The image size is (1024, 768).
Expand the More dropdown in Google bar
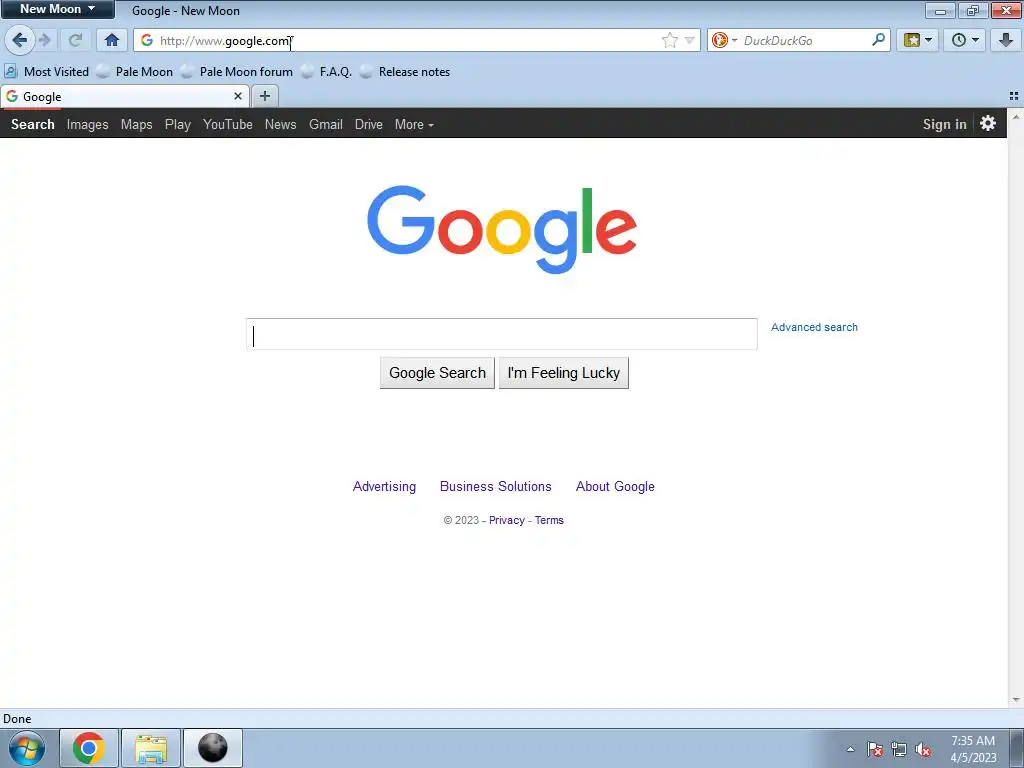click(414, 124)
